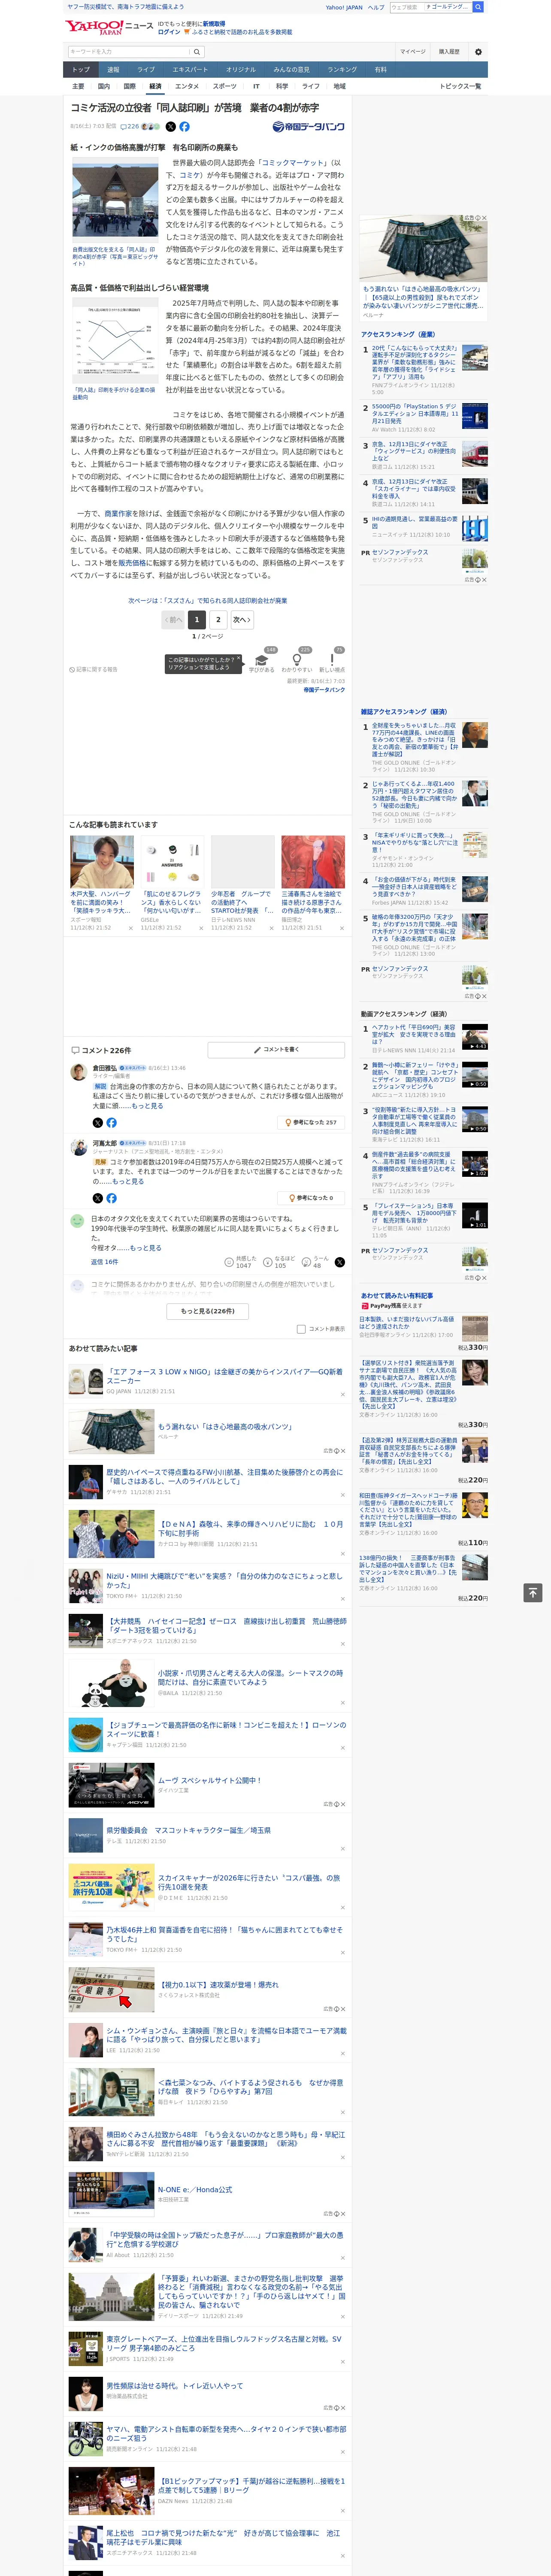Click scroll-to-top arrow button

533,1593
